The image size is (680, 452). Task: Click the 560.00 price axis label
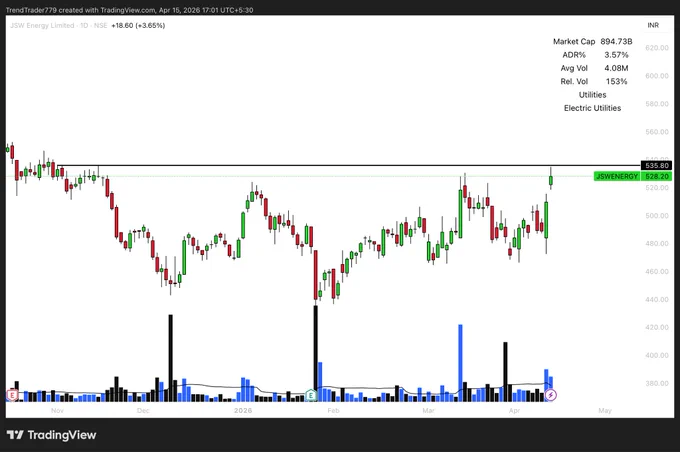pos(657,132)
